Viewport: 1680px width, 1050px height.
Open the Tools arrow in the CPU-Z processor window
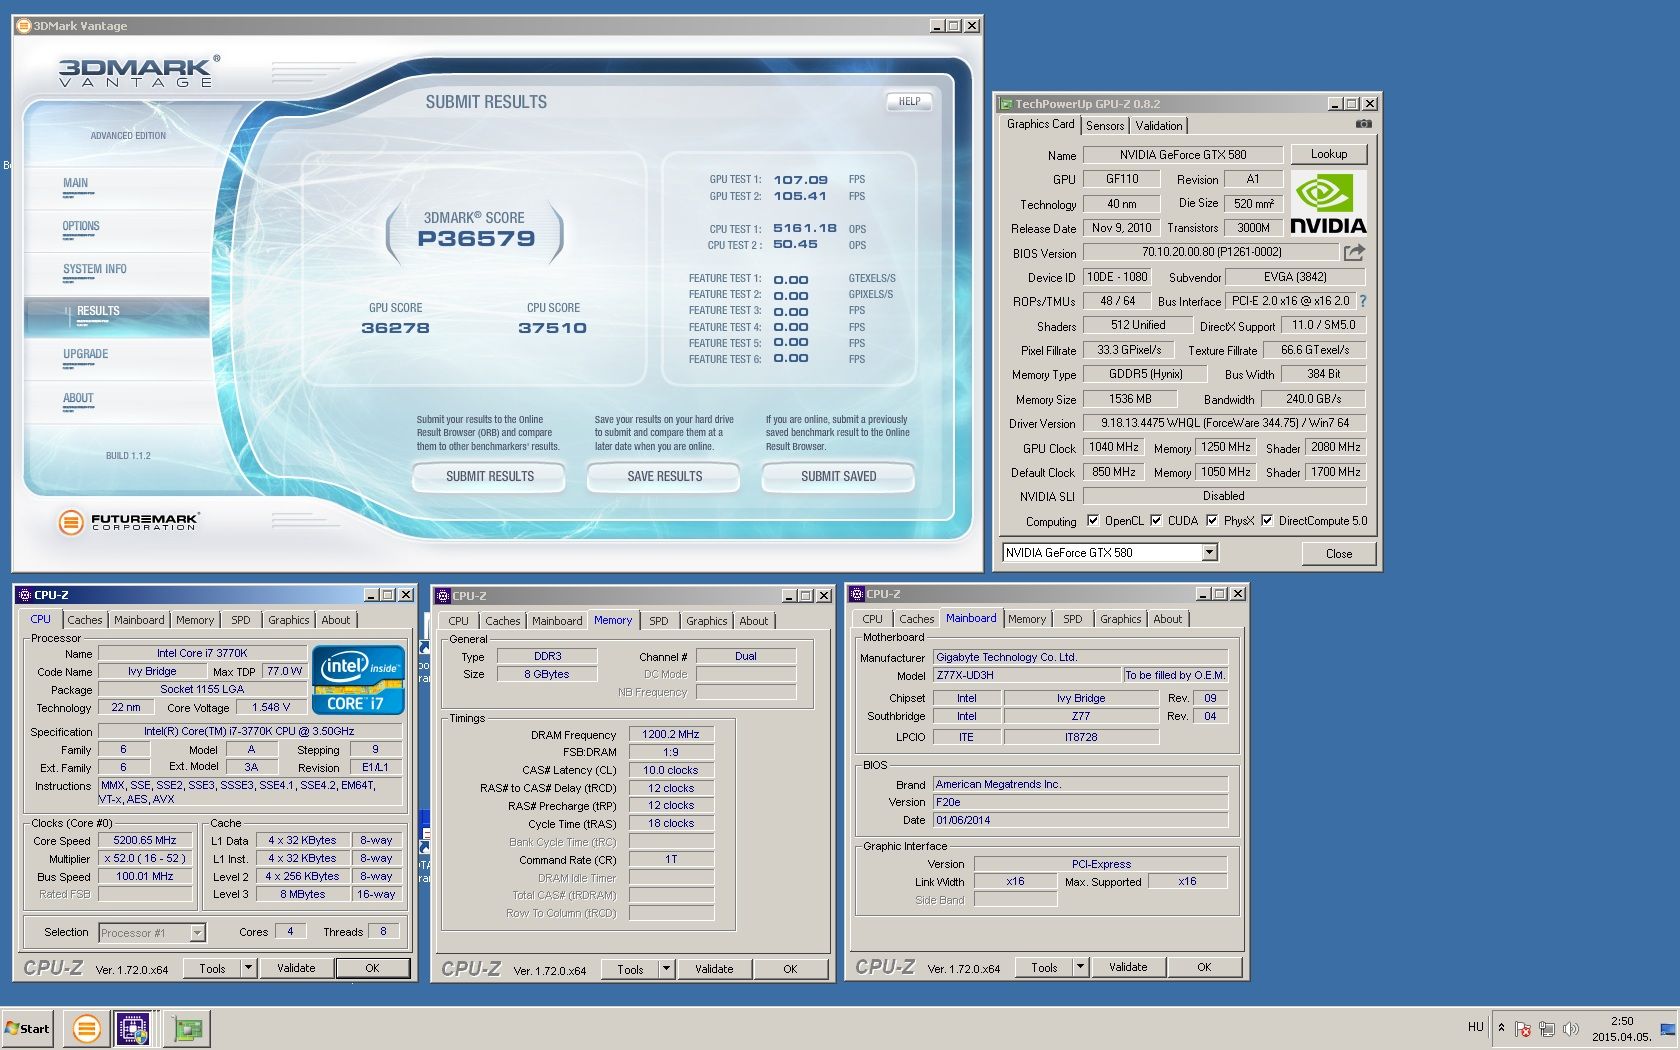248,968
